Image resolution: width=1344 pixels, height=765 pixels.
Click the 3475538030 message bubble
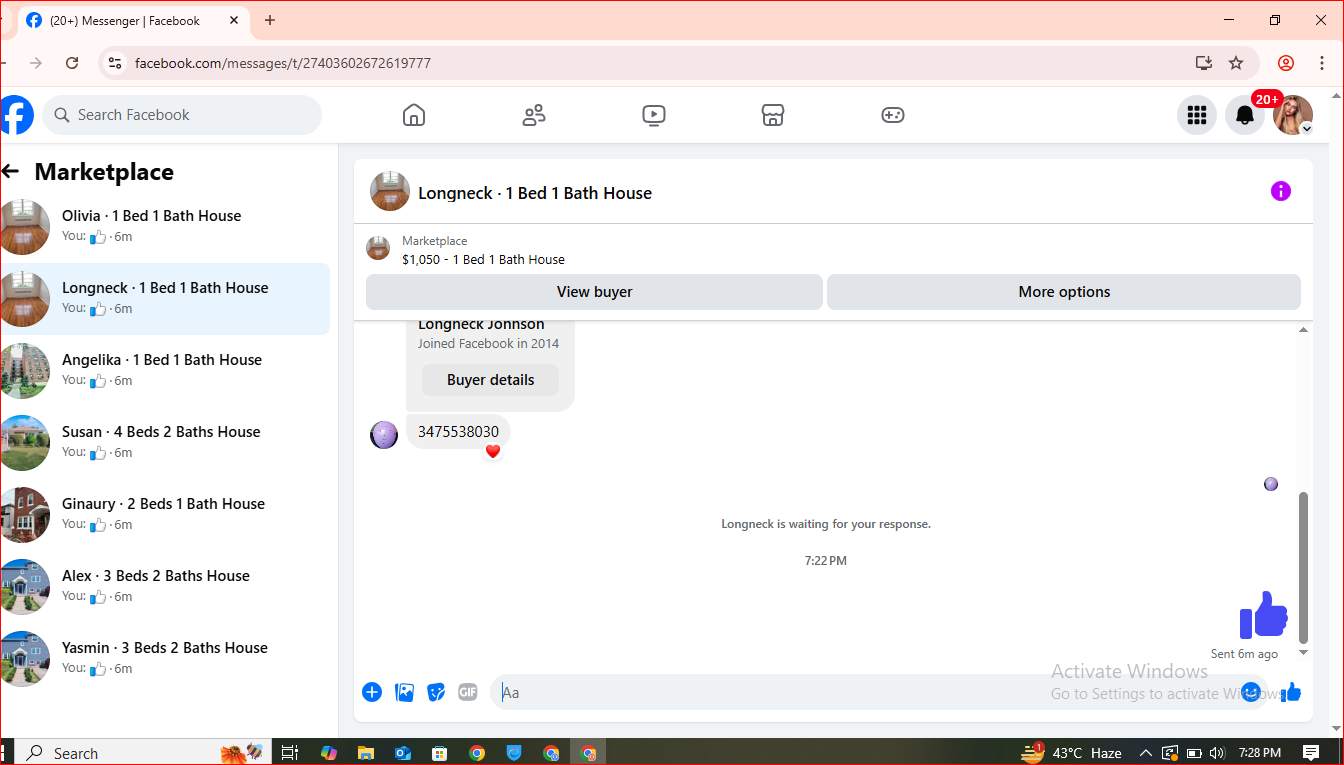(458, 432)
